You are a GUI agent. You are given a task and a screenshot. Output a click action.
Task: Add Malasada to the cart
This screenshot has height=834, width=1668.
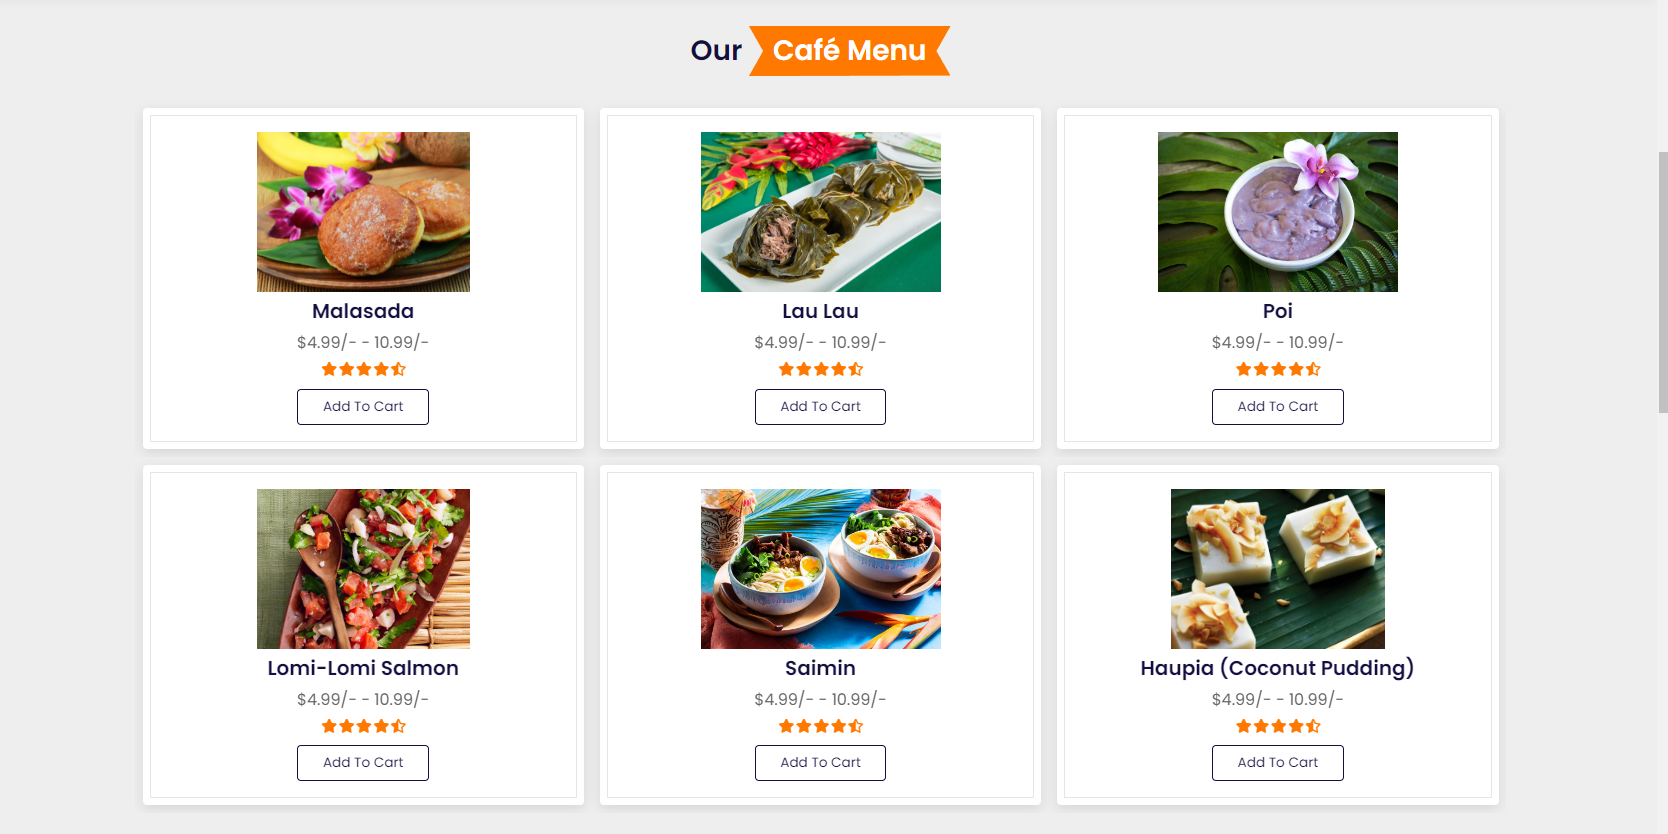tap(362, 406)
